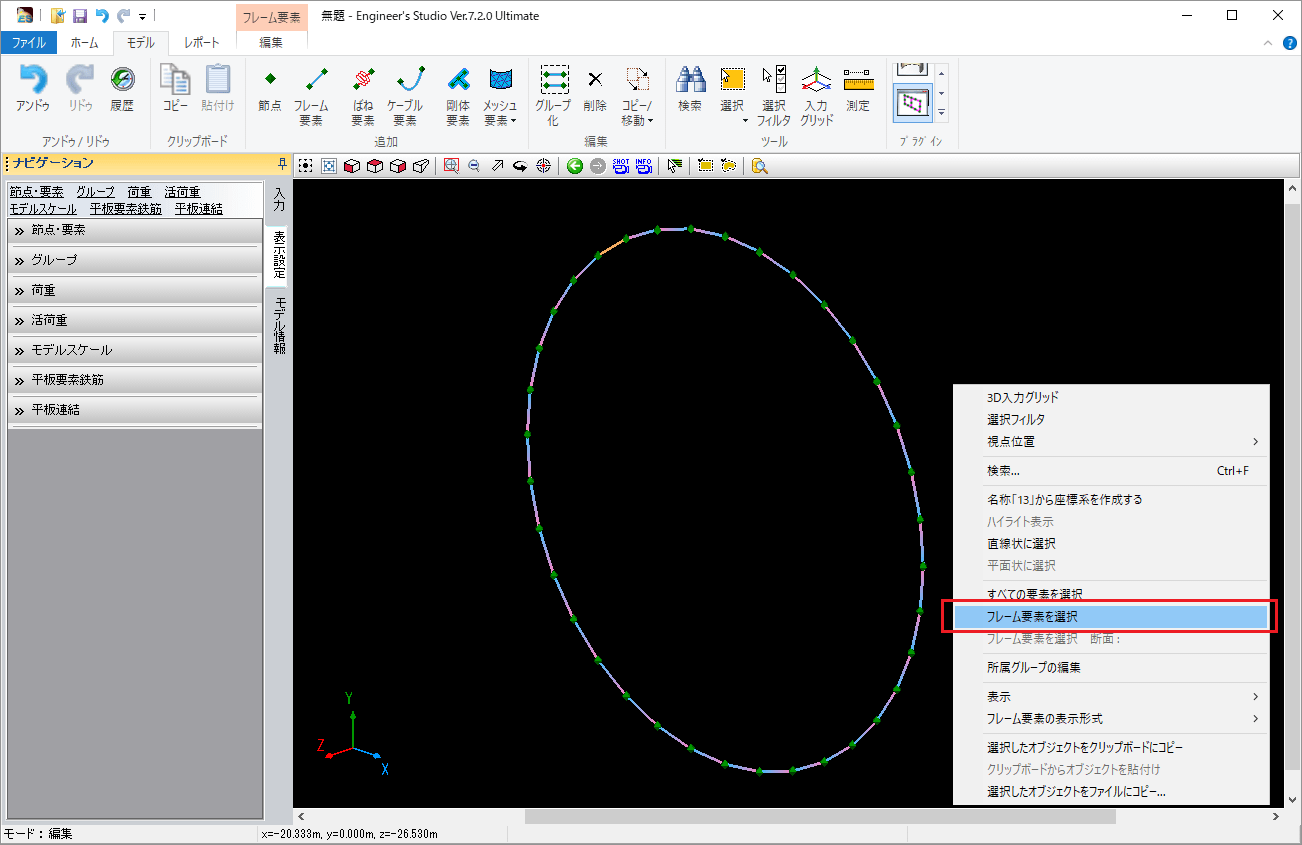1302x845 pixels.
Task: Click the 平板要素鉄筋 link
Action: (x=125, y=209)
